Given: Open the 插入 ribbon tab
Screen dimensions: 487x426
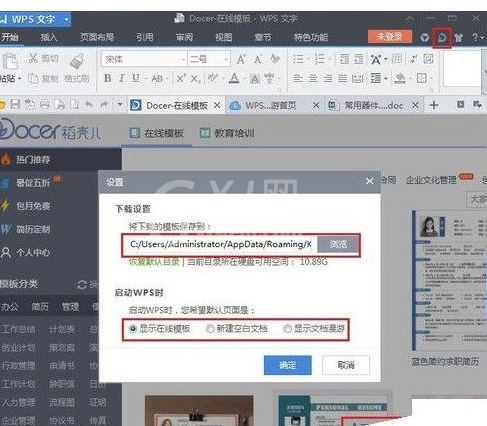Looking at the screenshot, I should (x=49, y=37).
